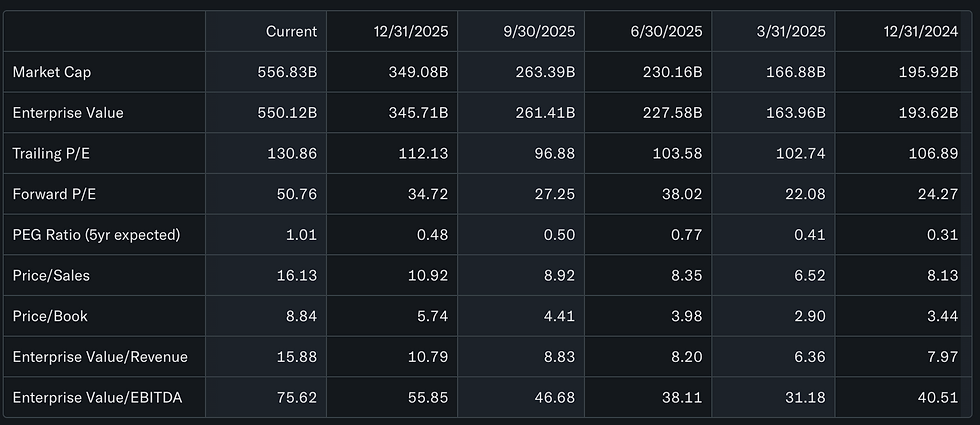Click the Enterprise Value/Revenue row label

coord(100,356)
